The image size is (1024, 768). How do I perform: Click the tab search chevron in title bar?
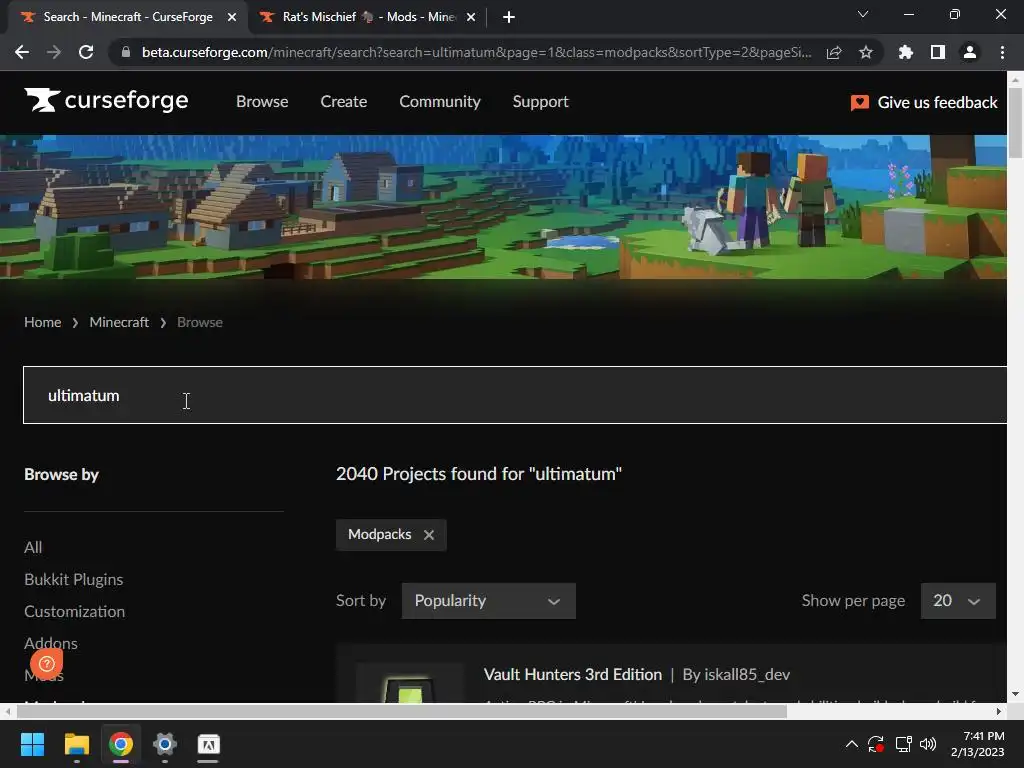(x=863, y=14)
